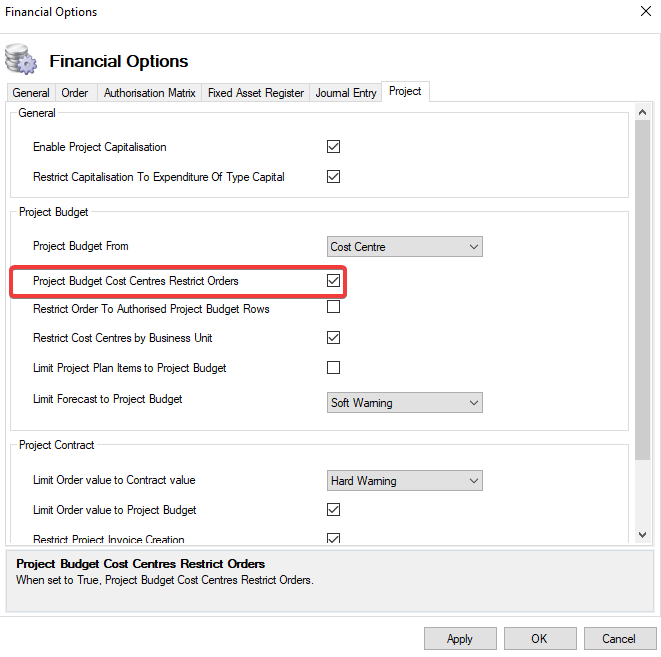
Task: Select the Journal Entry tab
Action: click(346, 93)
